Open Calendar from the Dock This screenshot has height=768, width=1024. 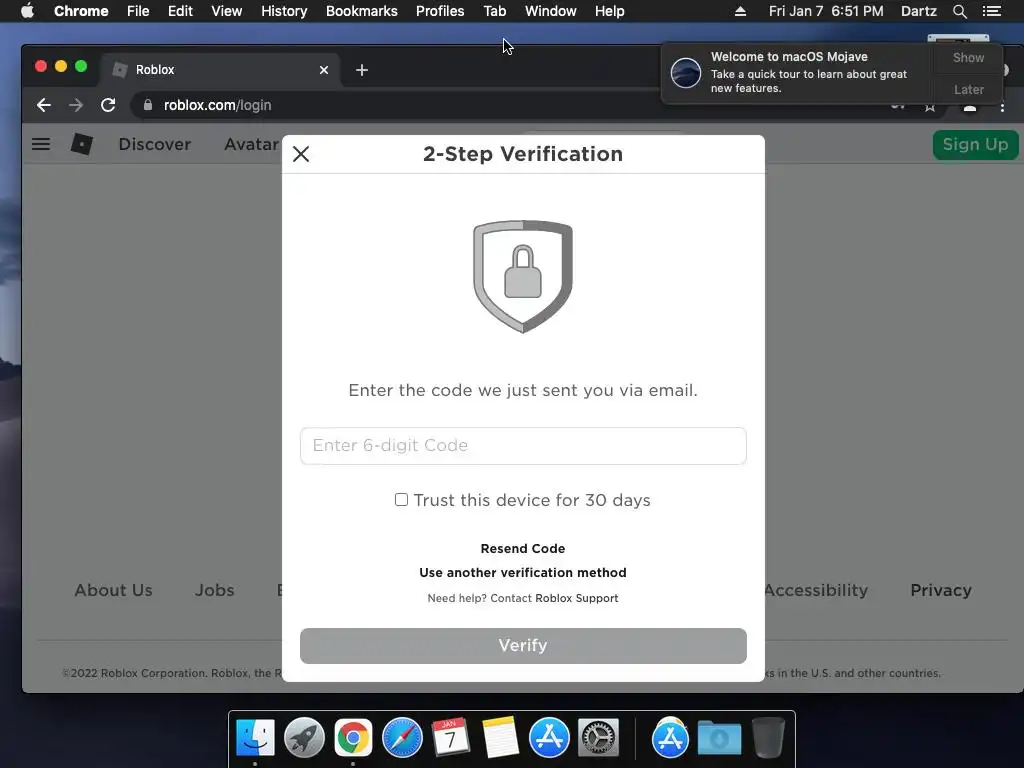tap(451, 738)
